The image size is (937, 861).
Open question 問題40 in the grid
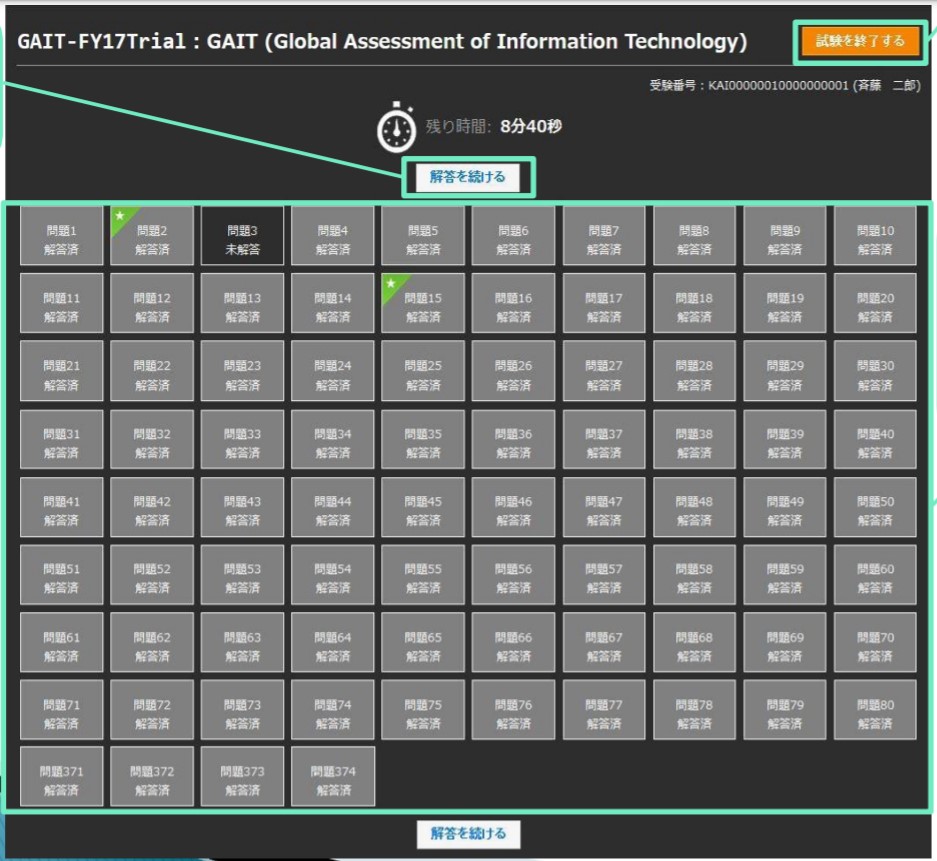[875, 438]
